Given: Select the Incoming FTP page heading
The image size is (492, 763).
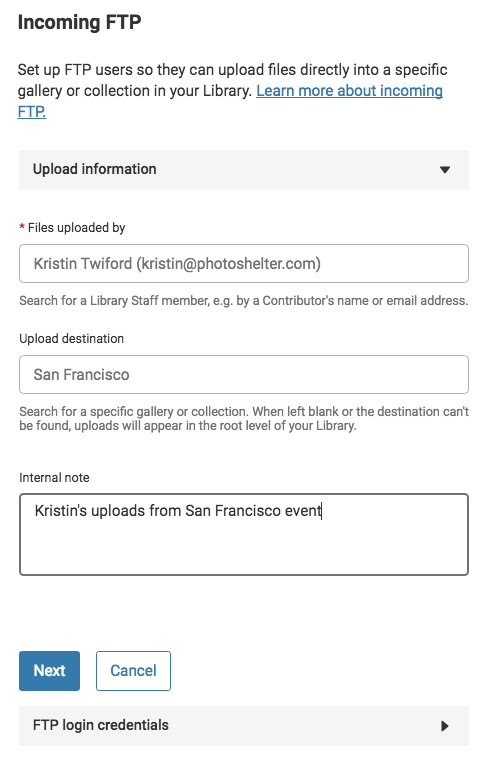Looking at the screenshot, I should [x=79, y=22].
